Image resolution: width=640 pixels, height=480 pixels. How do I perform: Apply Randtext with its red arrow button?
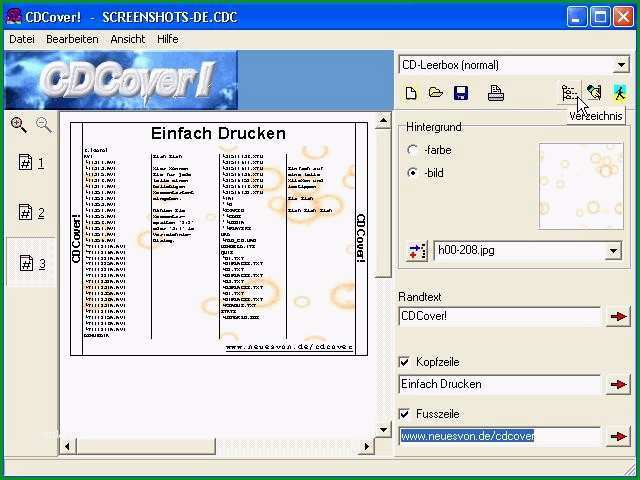pos(618,316)
